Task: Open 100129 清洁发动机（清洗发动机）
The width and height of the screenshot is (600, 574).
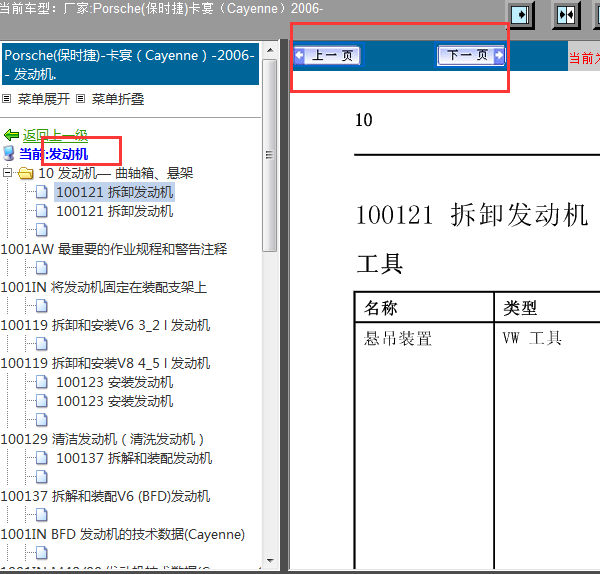Action: tap(102, 439)
